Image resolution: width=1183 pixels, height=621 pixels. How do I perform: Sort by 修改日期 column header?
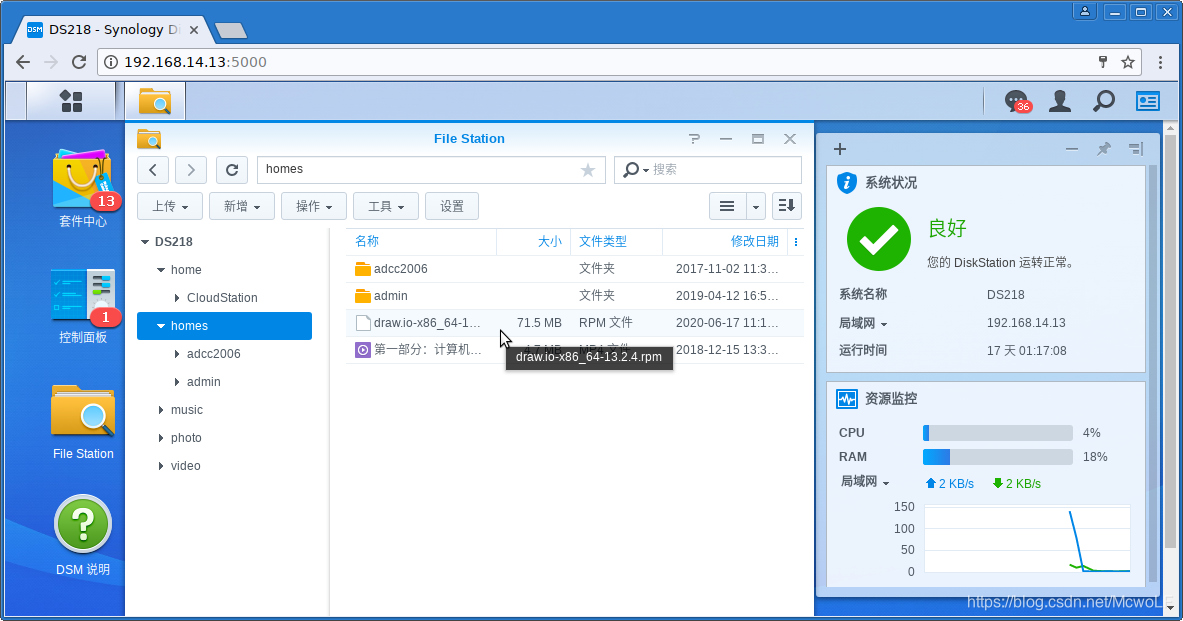click(x=726, y=241)
